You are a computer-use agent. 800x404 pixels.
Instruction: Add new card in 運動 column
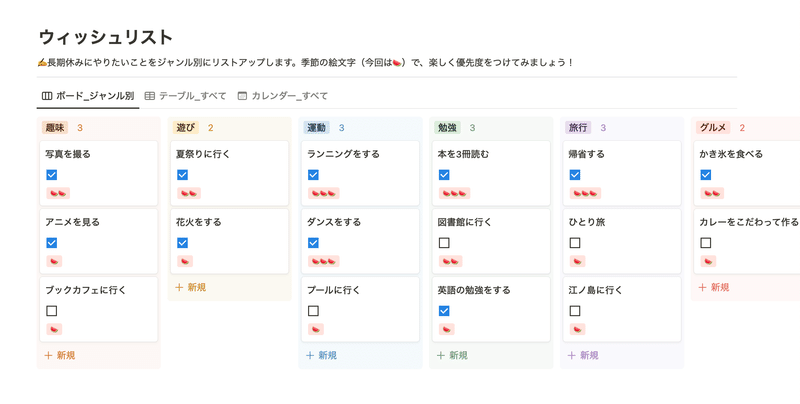pos(321,356)
